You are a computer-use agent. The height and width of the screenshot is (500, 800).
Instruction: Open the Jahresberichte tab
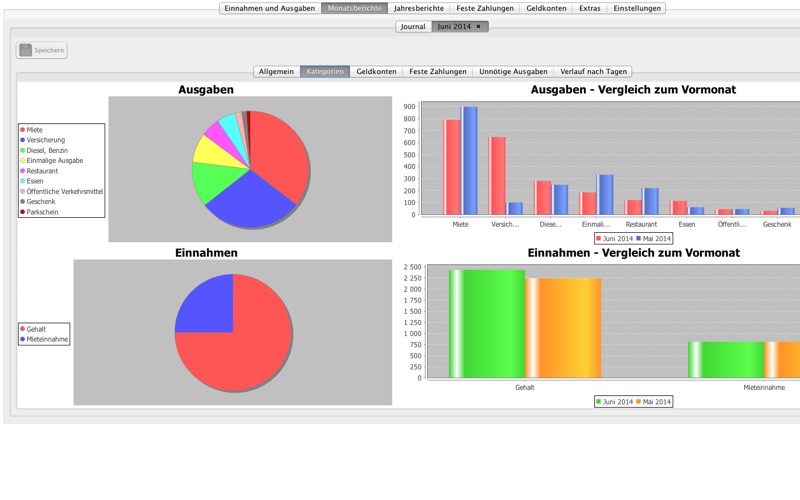click(x=419, y=8)
